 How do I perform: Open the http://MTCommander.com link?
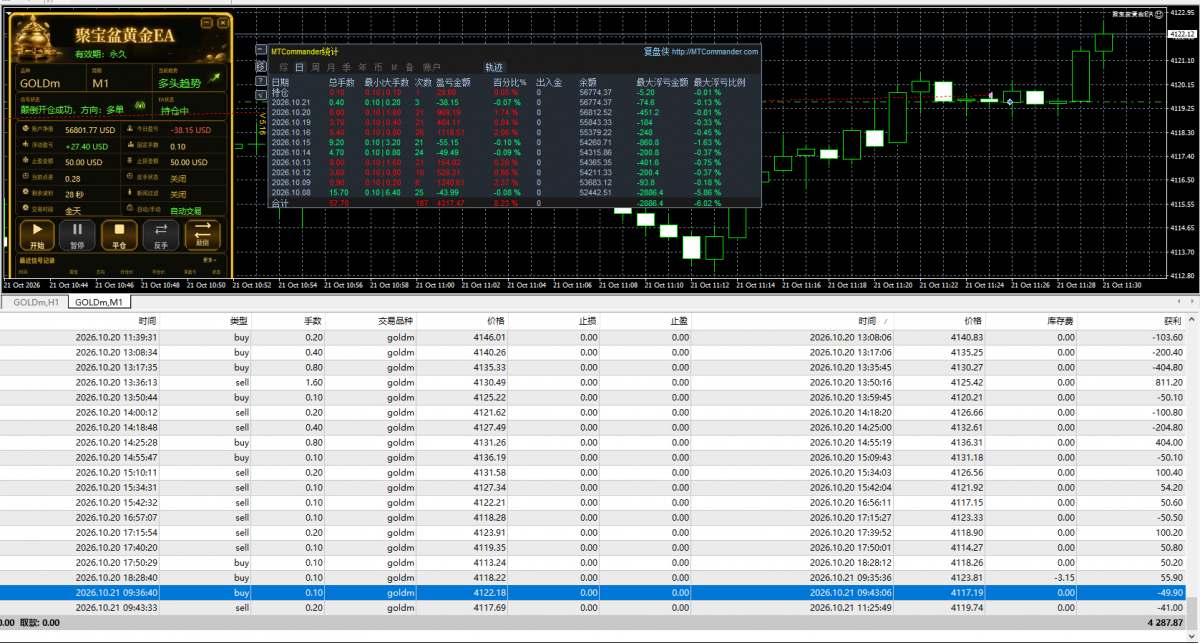point(715,51)
